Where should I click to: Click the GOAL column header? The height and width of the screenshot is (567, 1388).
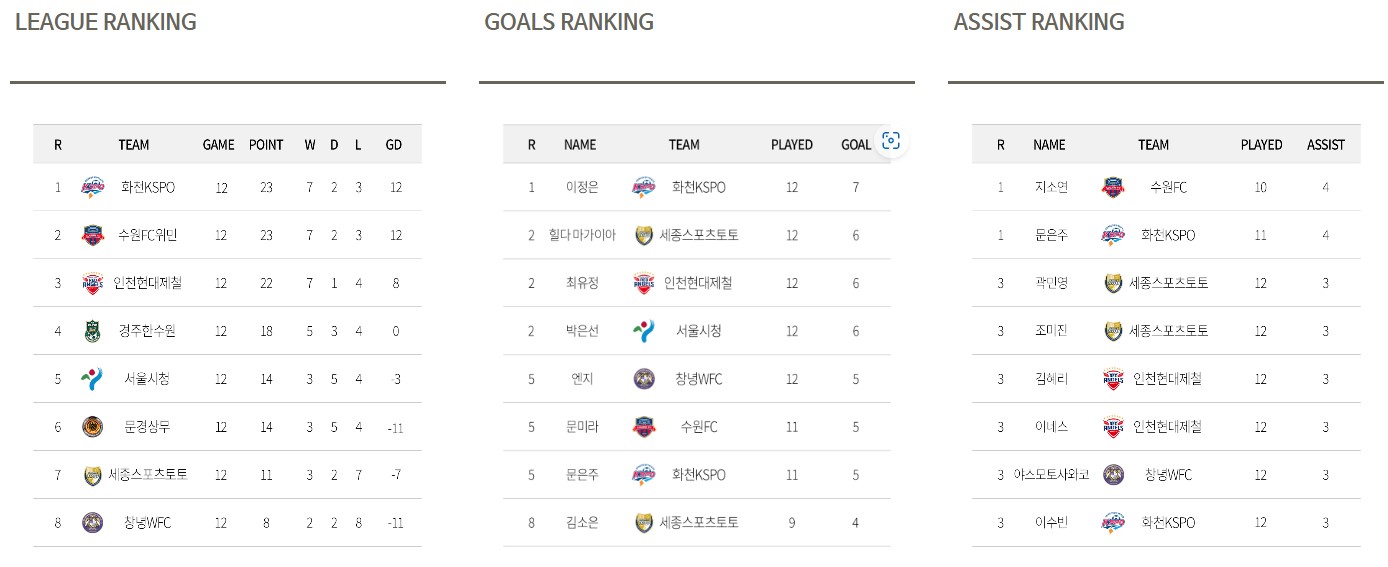pyautogui.click(x=856, y=145)
